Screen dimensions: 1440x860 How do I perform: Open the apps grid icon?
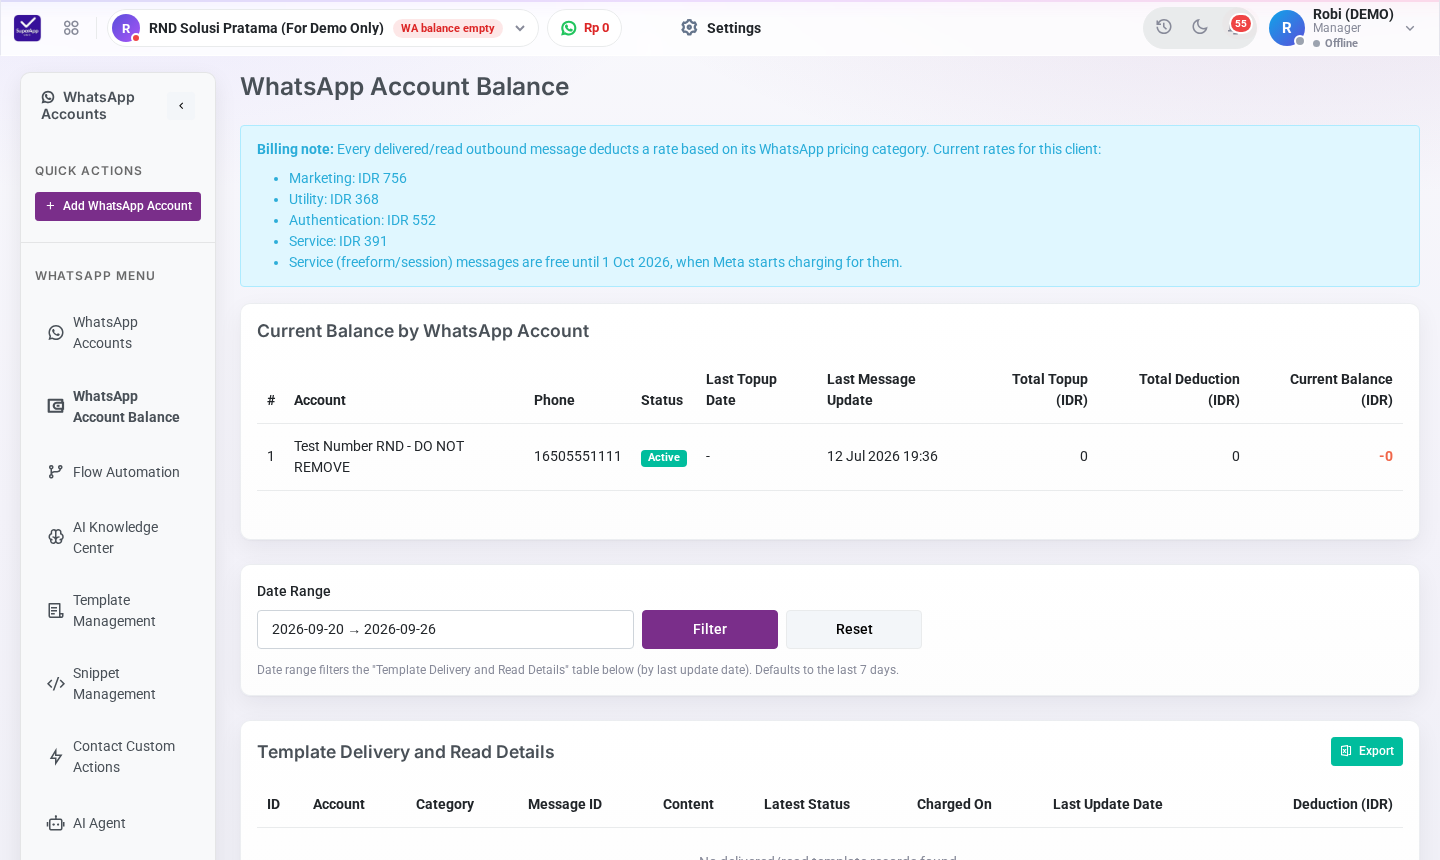(71, 28)
